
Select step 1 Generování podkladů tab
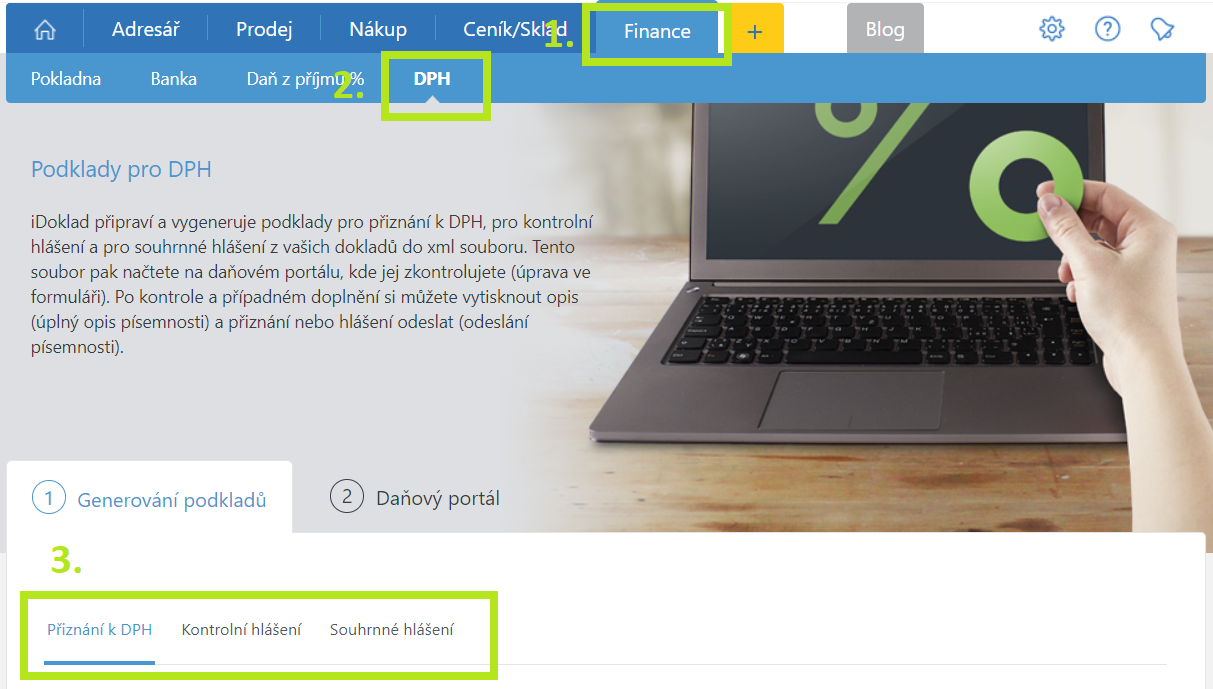pos(150,498)
